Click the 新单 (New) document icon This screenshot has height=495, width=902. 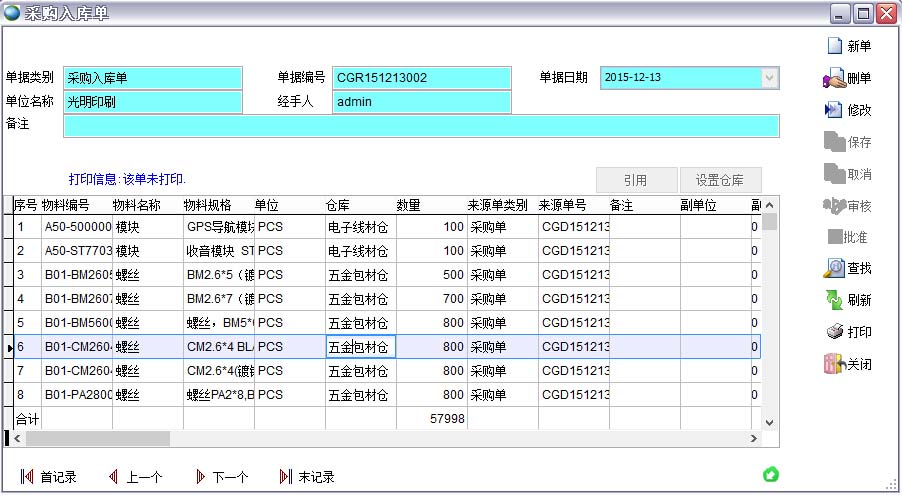tap(834, 46)
